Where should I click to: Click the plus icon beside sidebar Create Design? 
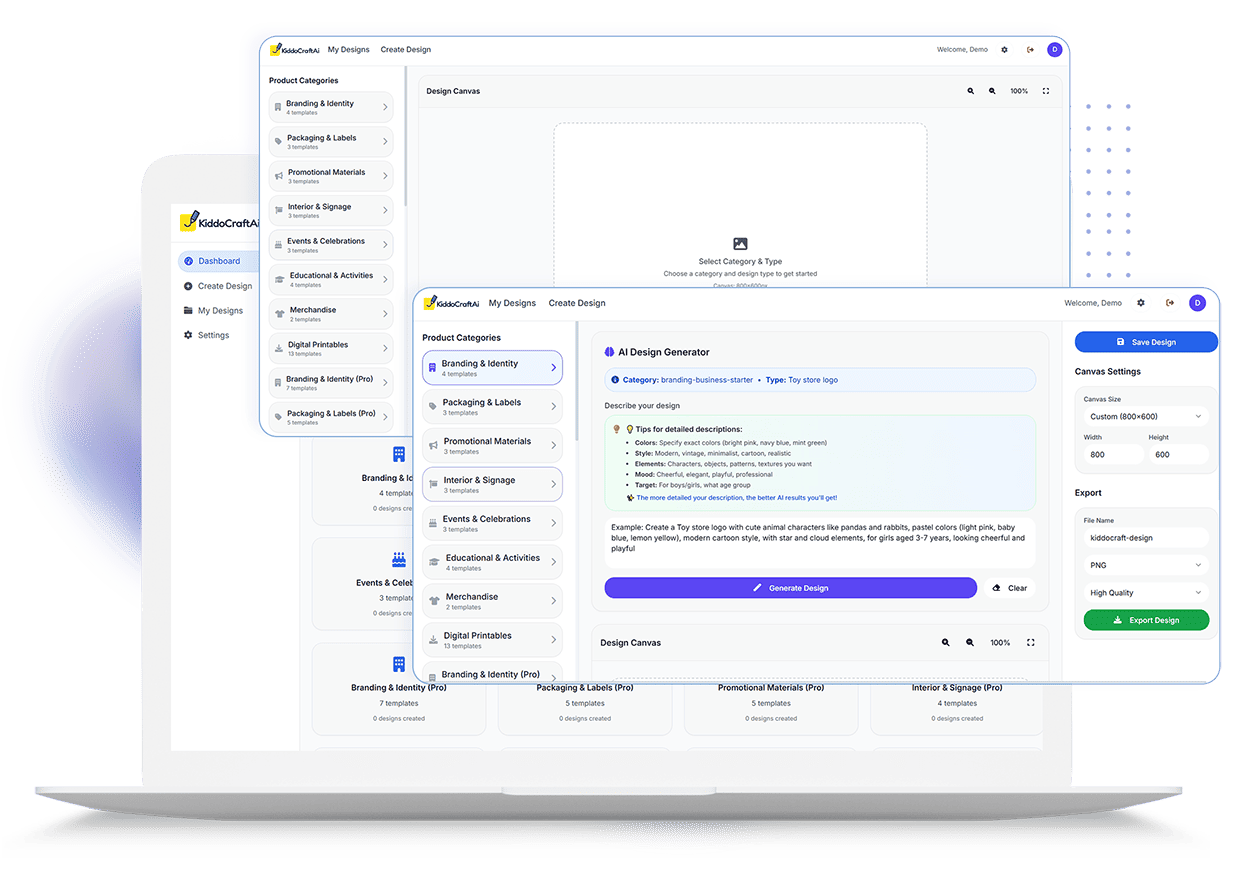coord(188,286)
